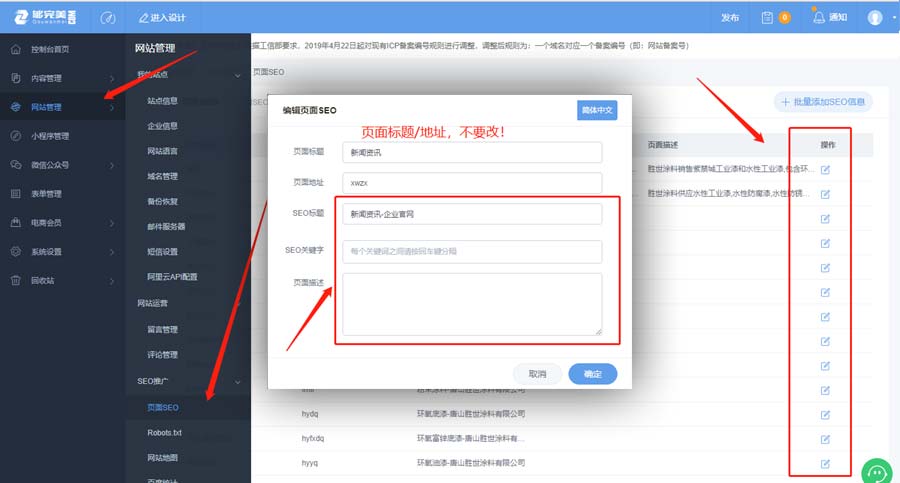The image size is (900, 483).
Task: Open the 通知 bell notifications
Action: 829,17
